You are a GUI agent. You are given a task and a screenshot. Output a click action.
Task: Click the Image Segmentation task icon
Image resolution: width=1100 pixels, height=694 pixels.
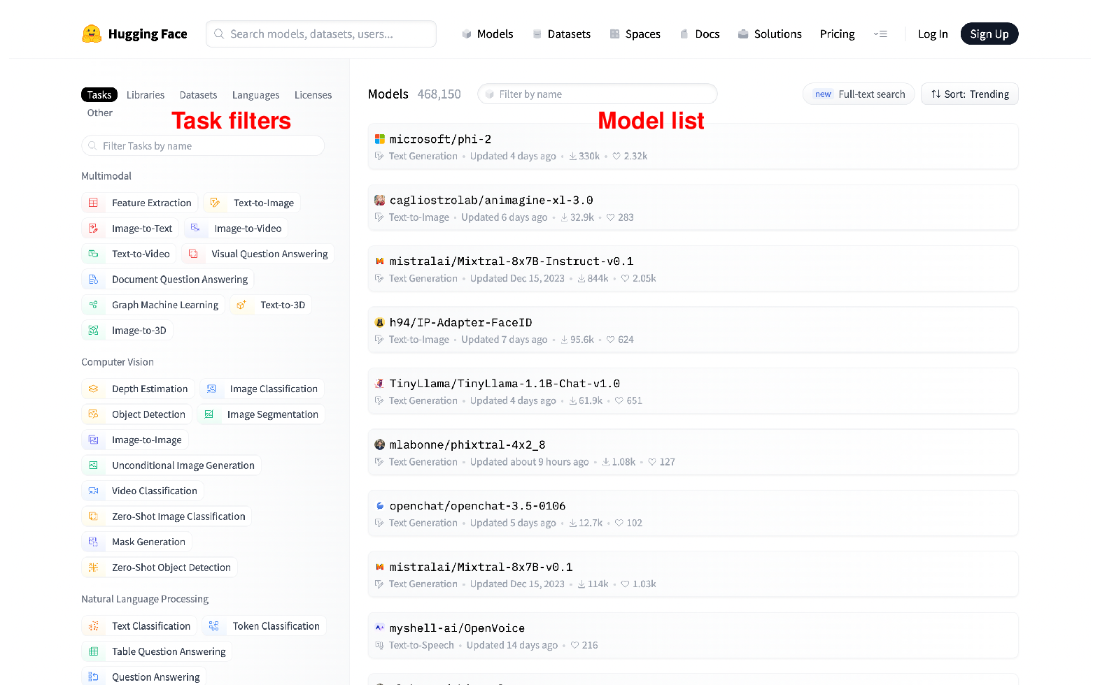[x=208, y=415]
